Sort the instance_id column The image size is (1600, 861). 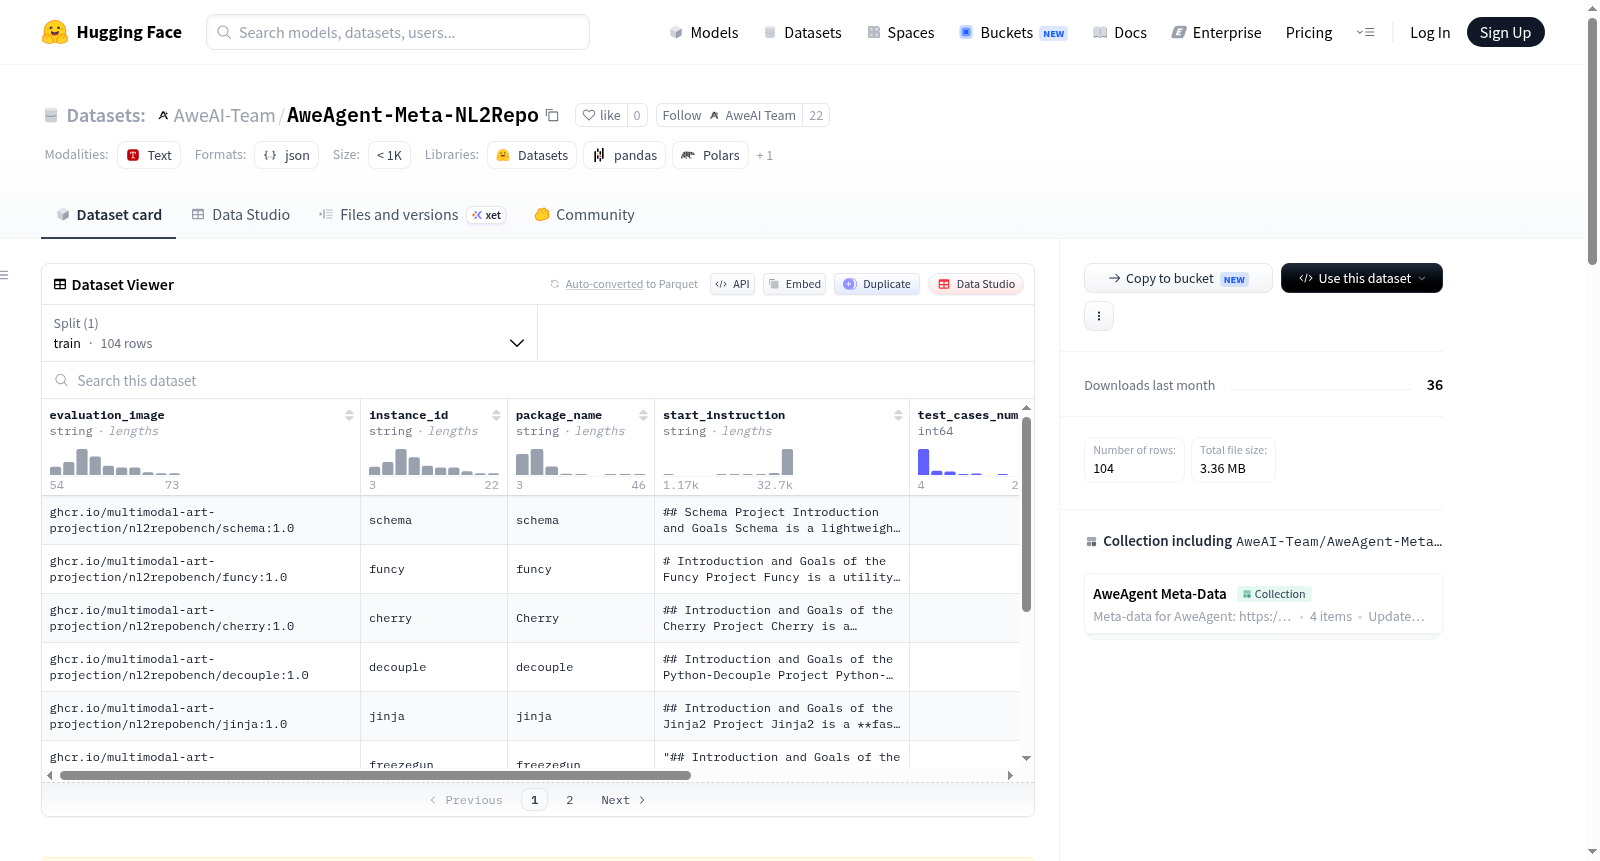coord(496,415)
